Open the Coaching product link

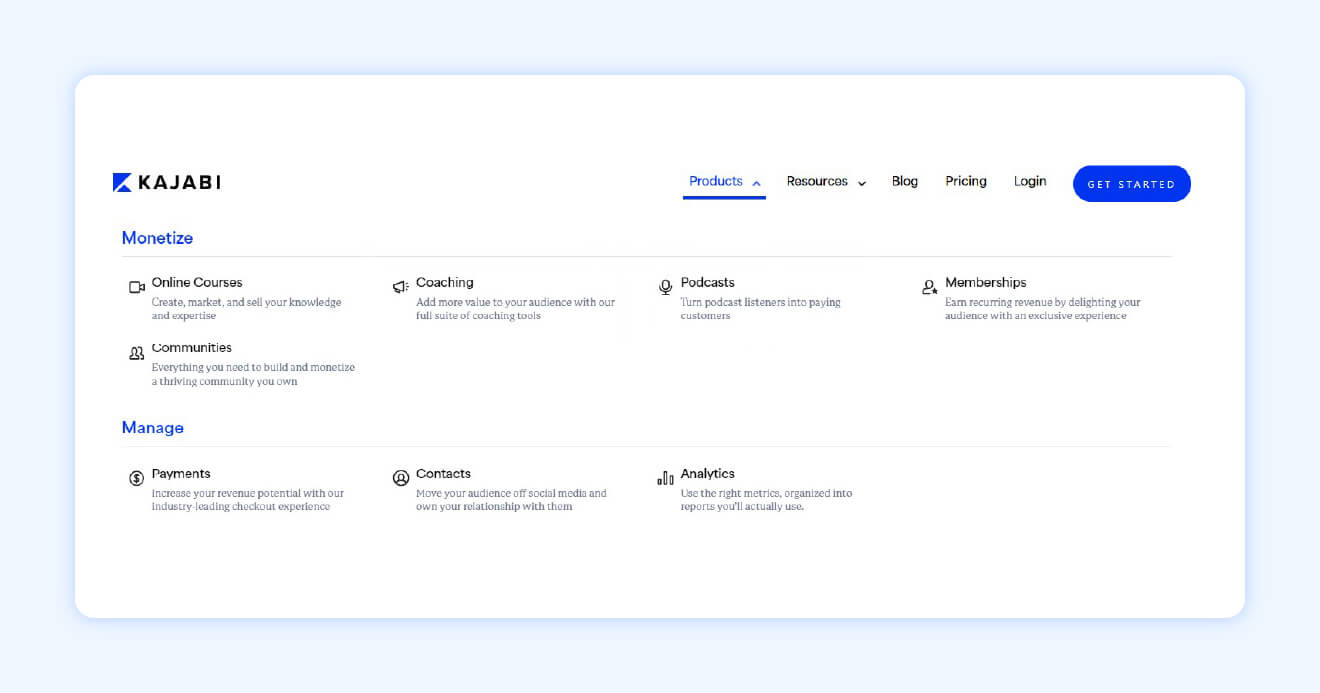(x=445, y=282)
